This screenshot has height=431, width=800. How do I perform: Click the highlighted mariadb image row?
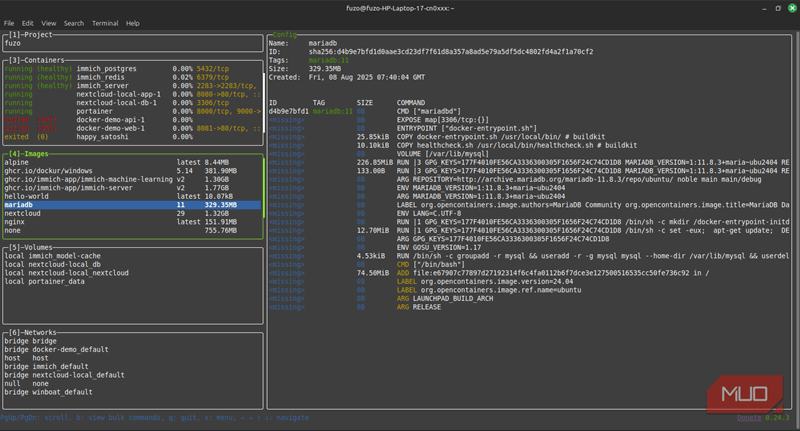(133, 205)
